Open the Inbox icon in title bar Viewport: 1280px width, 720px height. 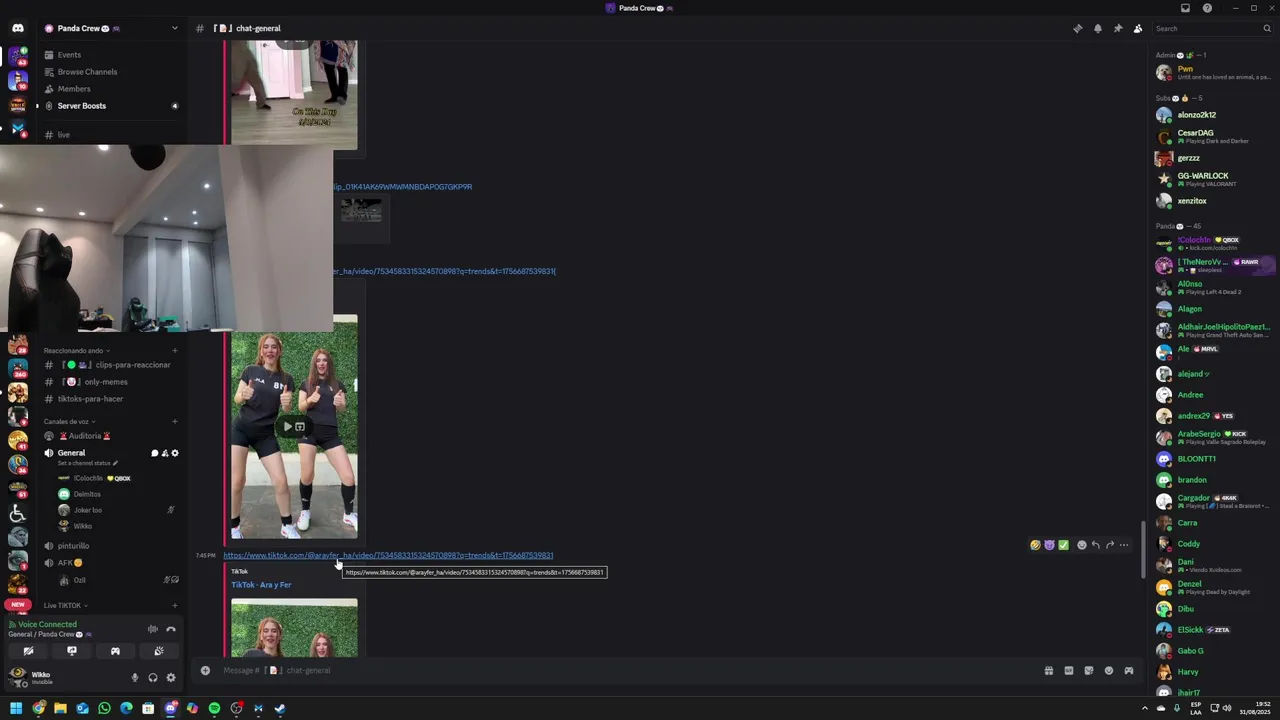coord(1185,8)
